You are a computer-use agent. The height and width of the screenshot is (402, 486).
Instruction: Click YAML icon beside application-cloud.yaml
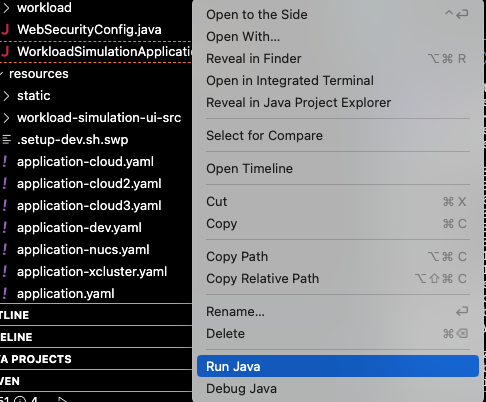[5, 162]
